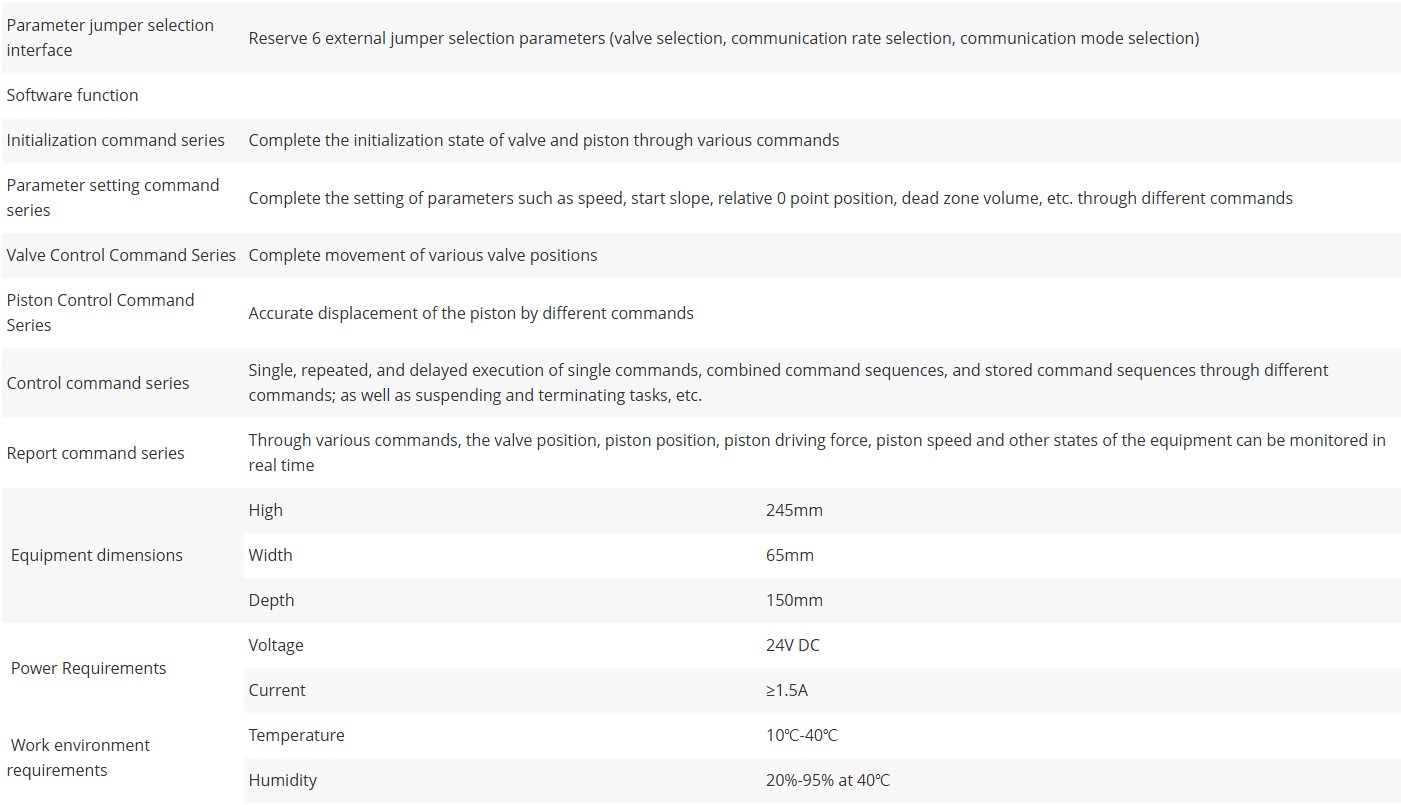Select the 10℃-40℃ temperature value
Viewport: 1401px width, 805px height.
(x=802, y=735)
